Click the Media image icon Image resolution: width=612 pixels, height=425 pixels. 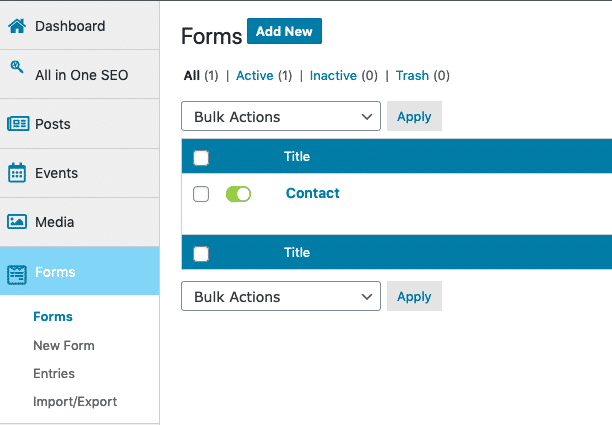[x=17, y=222]
